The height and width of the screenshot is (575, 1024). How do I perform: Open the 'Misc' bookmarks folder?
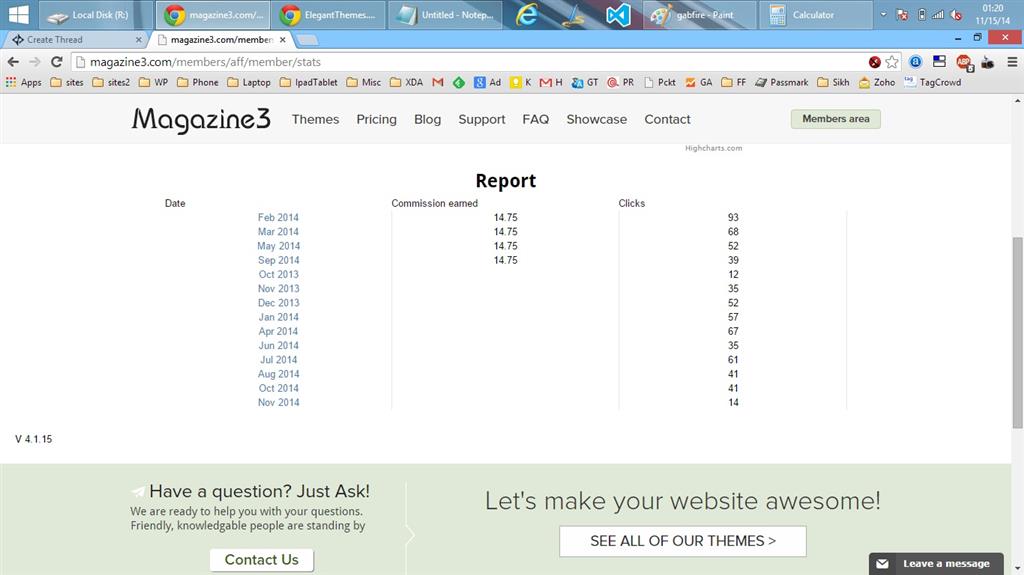click(364, 82)
